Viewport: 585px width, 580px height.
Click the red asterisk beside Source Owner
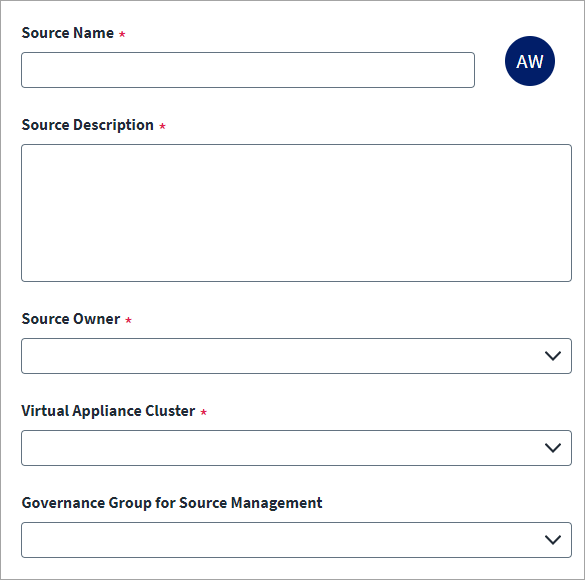pyautogui.click(x=128, y=320)
